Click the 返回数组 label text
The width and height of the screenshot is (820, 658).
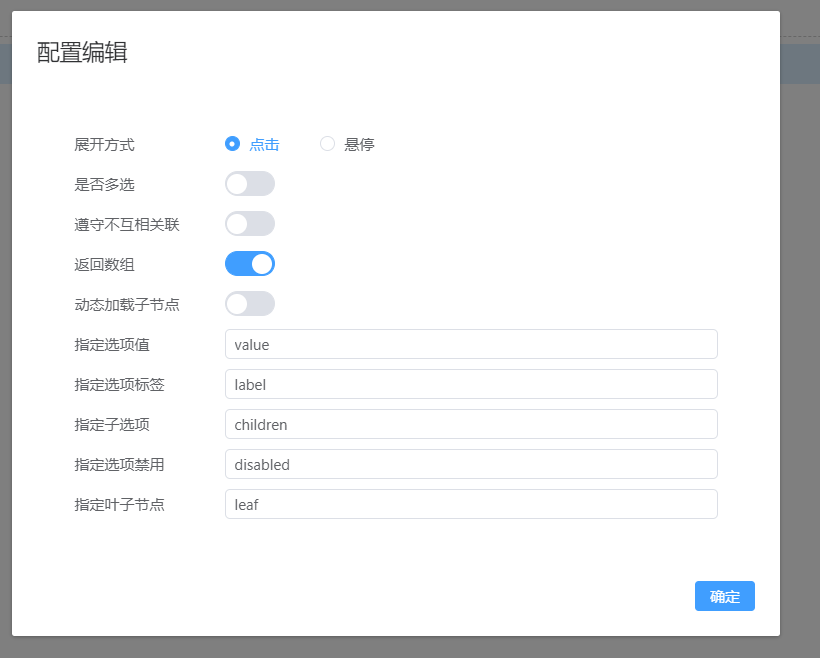coord(105,265)
